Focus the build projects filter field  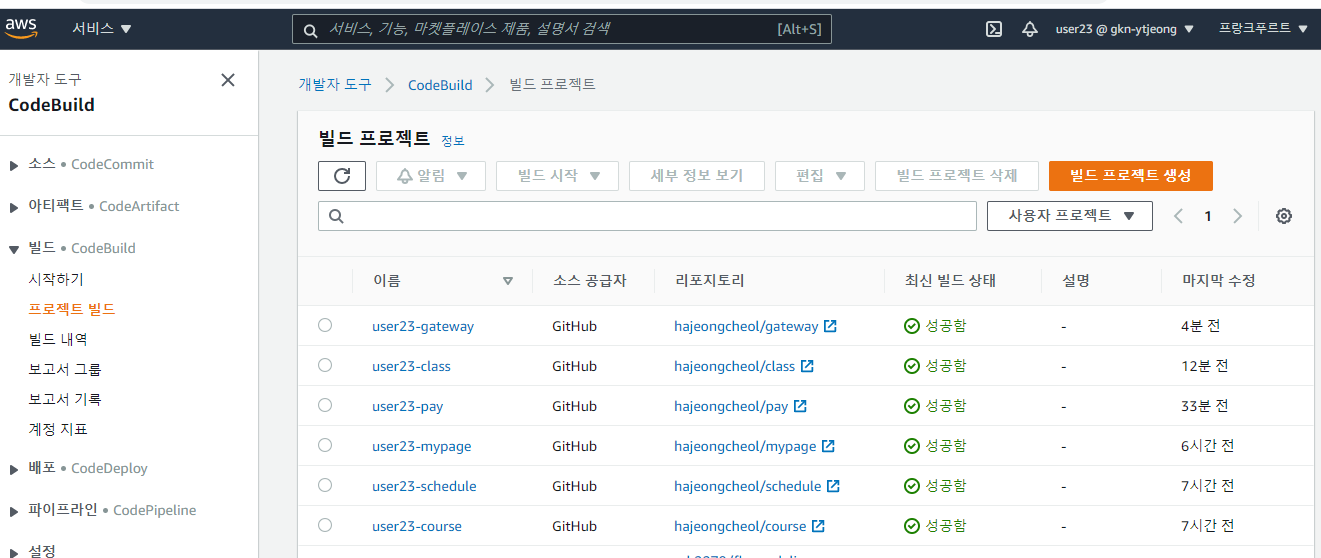click(647, 216)
